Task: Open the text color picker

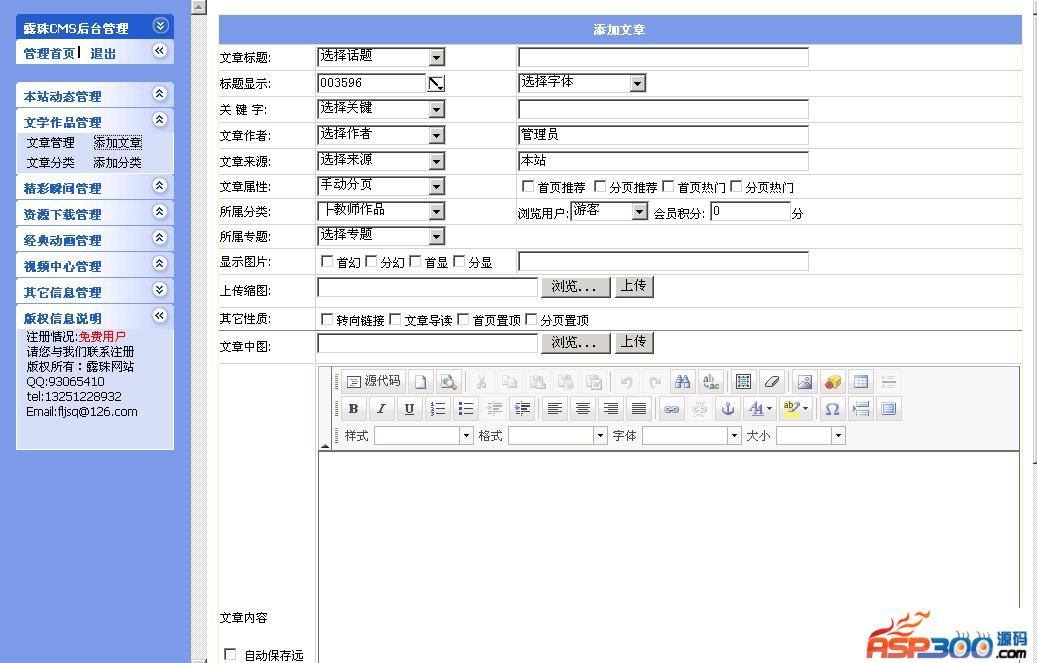Action: 759,409
